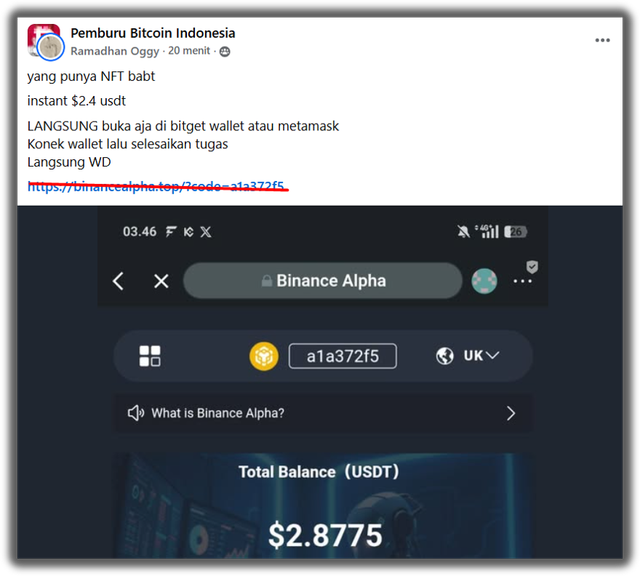
Task: Close the in-app browser with X
Action: pyautogui.click(x=161, y=281)
